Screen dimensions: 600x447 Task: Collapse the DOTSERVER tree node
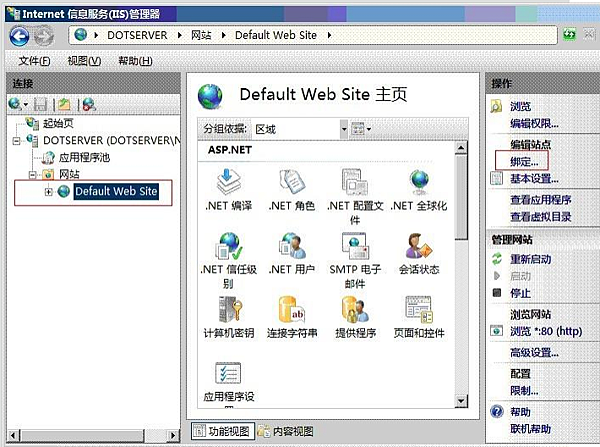[16, 141]
